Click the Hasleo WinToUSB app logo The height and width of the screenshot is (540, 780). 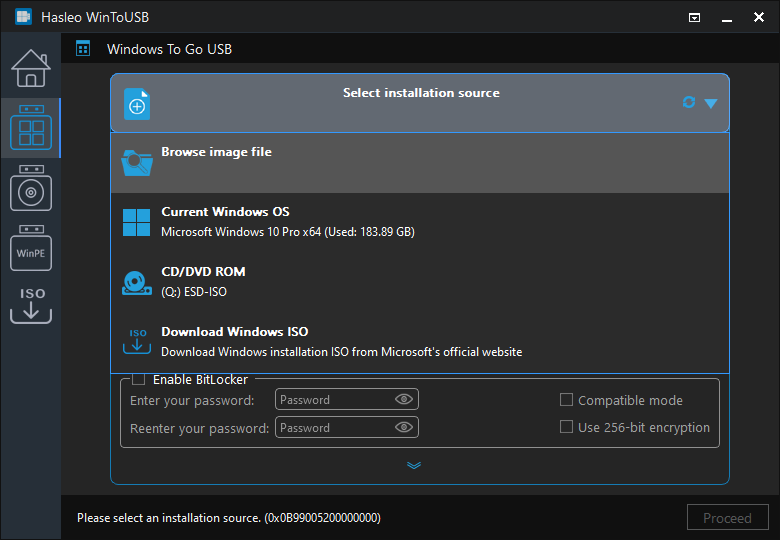(23, 17)
